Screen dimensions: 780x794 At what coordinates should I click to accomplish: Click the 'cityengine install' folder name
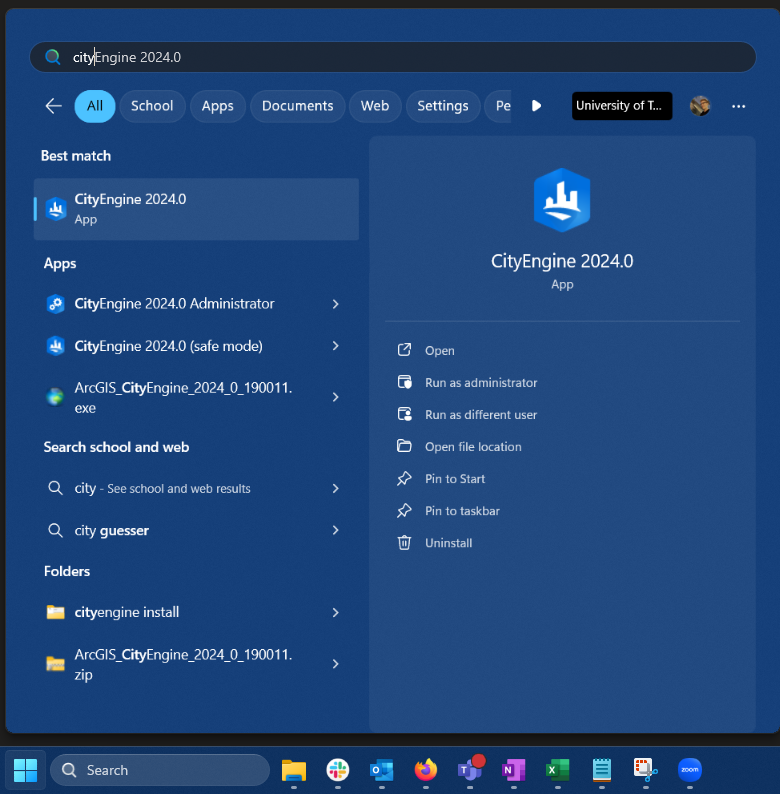[x=127, y=612]
